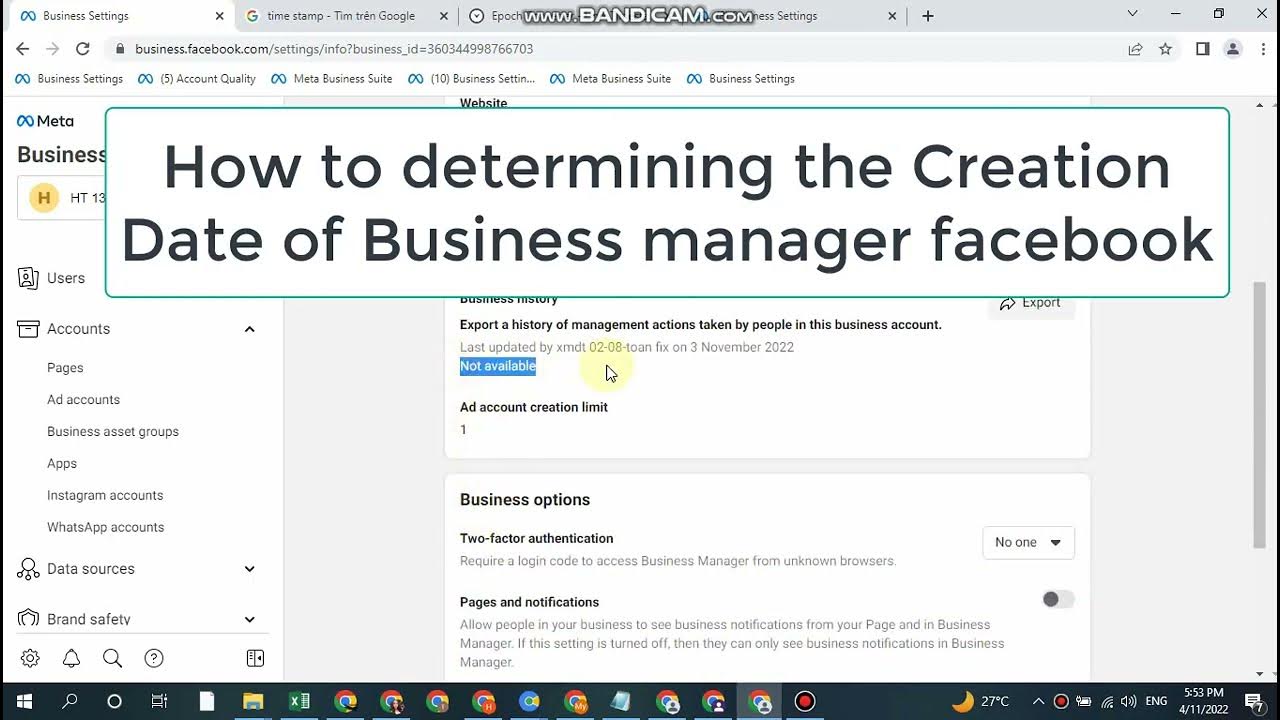
Task: Switch the ENG input language
Action: (x=1156, y=701)
